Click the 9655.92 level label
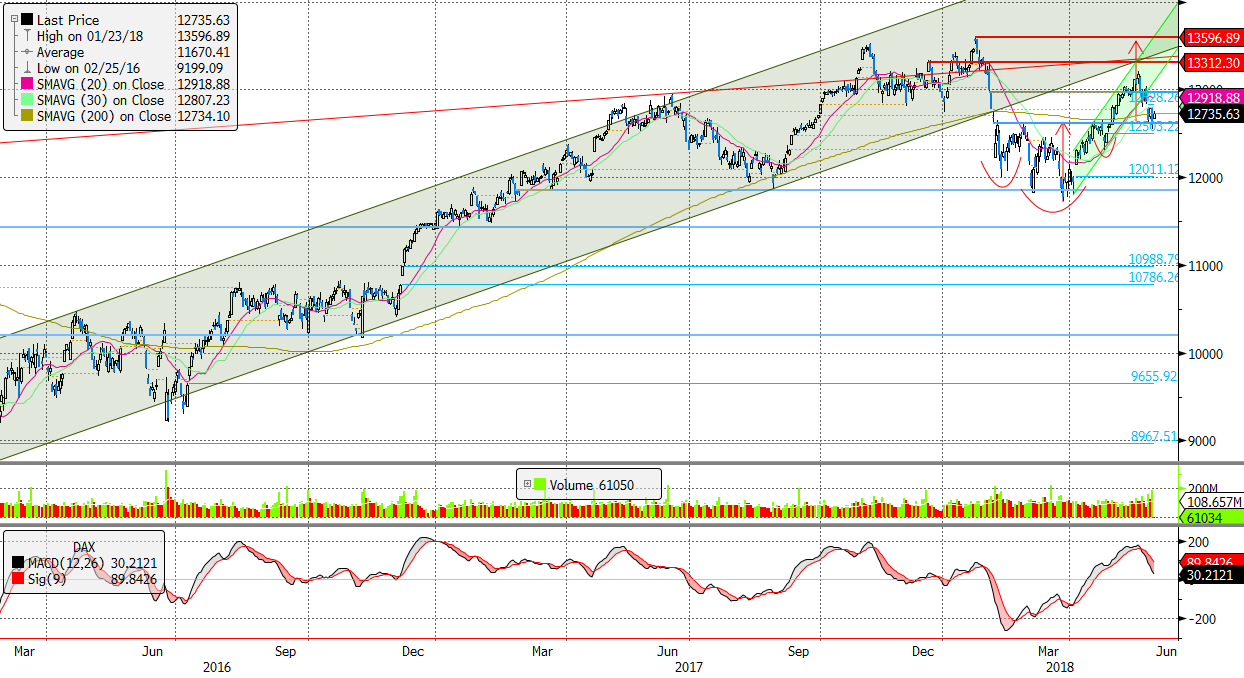Screen dimensions: 1244x678 click(1154, 377)
